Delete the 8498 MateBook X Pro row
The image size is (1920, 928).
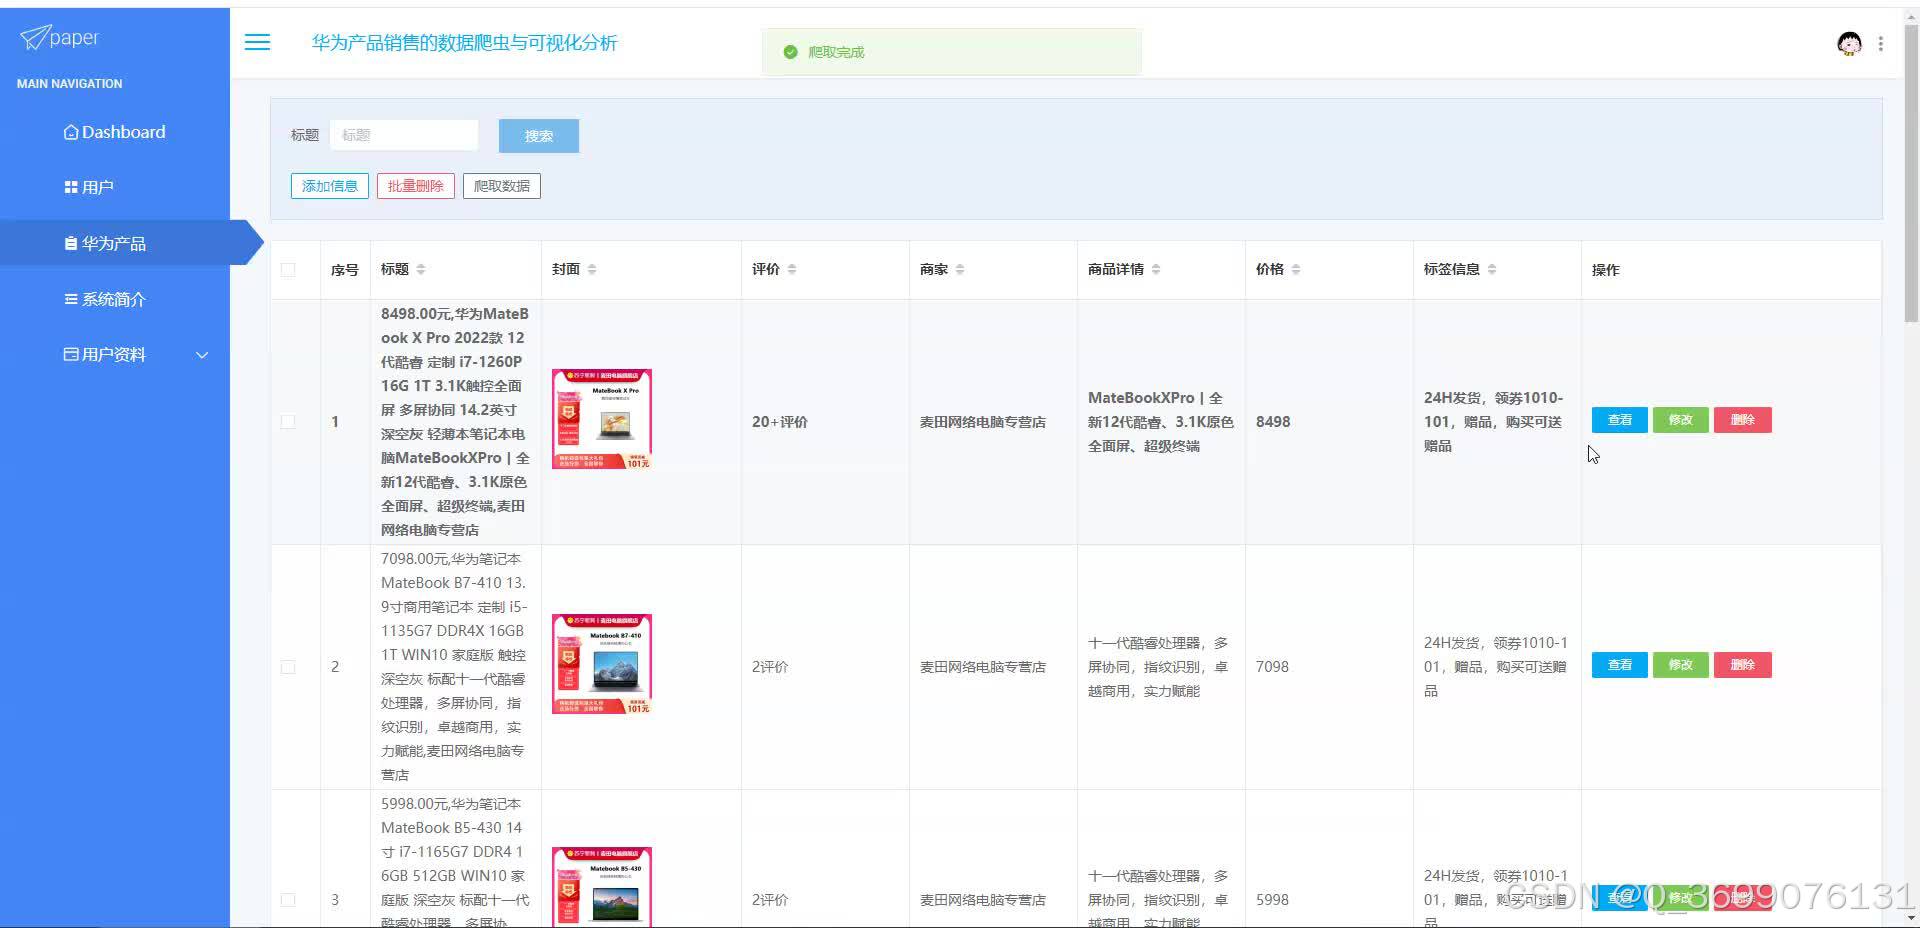[1743, 420]
